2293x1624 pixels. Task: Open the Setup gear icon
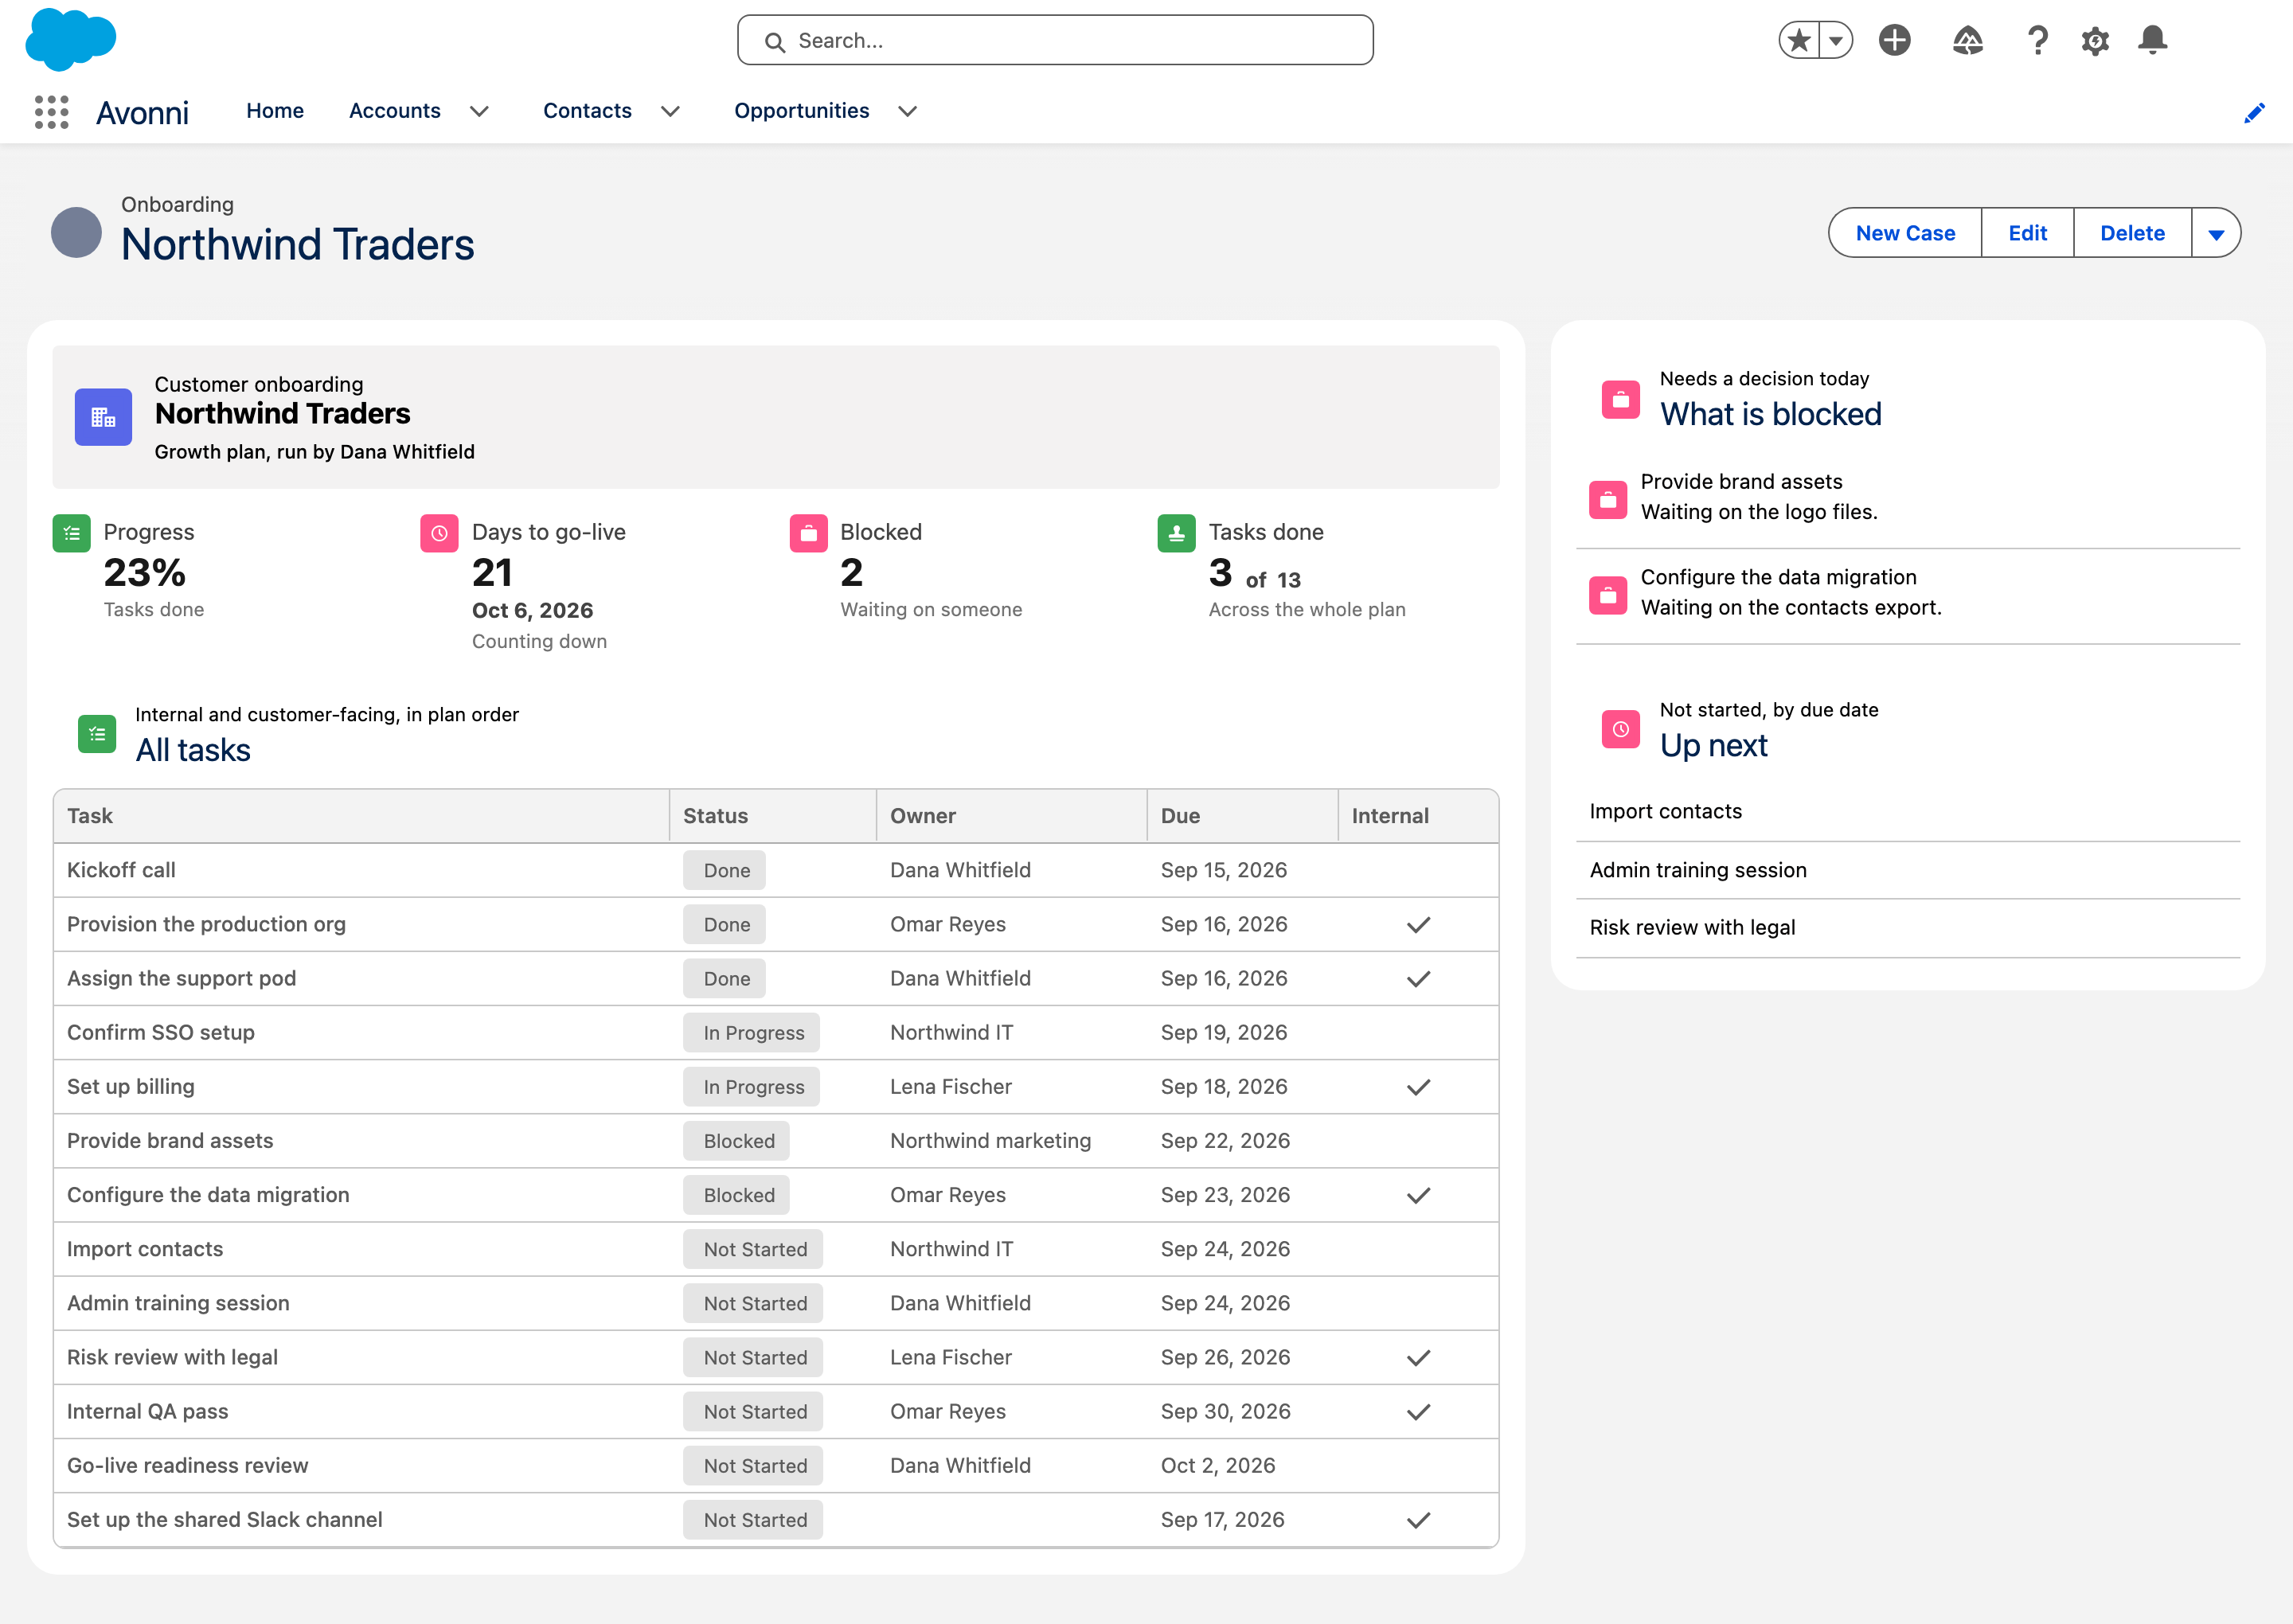(2095, 41)
